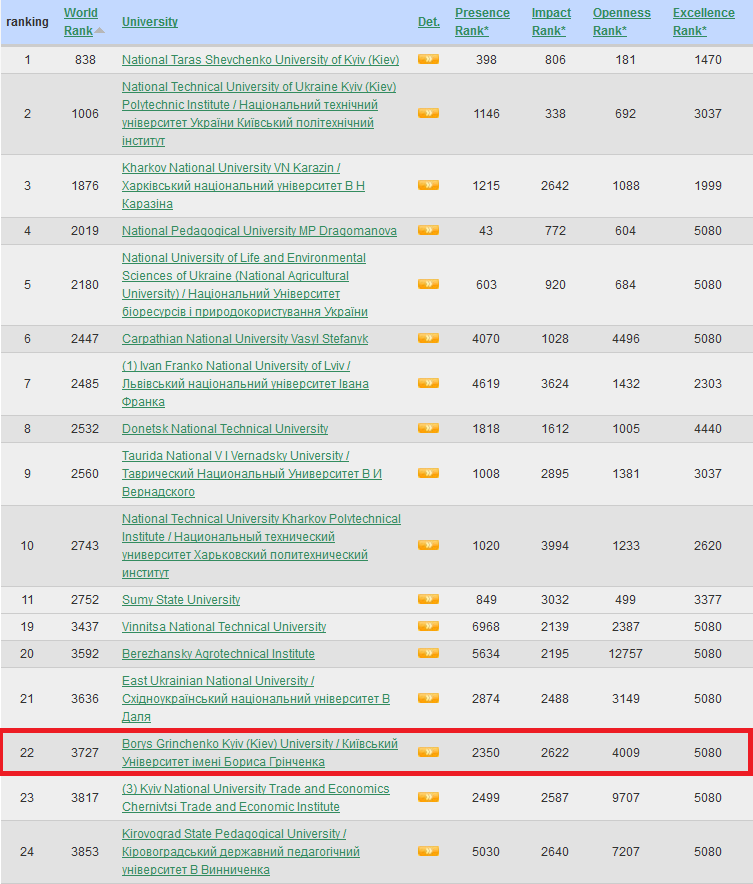Open National University of Life and Environmental Sciences link
The width and height of the screenshot is (753, 884).
tap(245, 285)
